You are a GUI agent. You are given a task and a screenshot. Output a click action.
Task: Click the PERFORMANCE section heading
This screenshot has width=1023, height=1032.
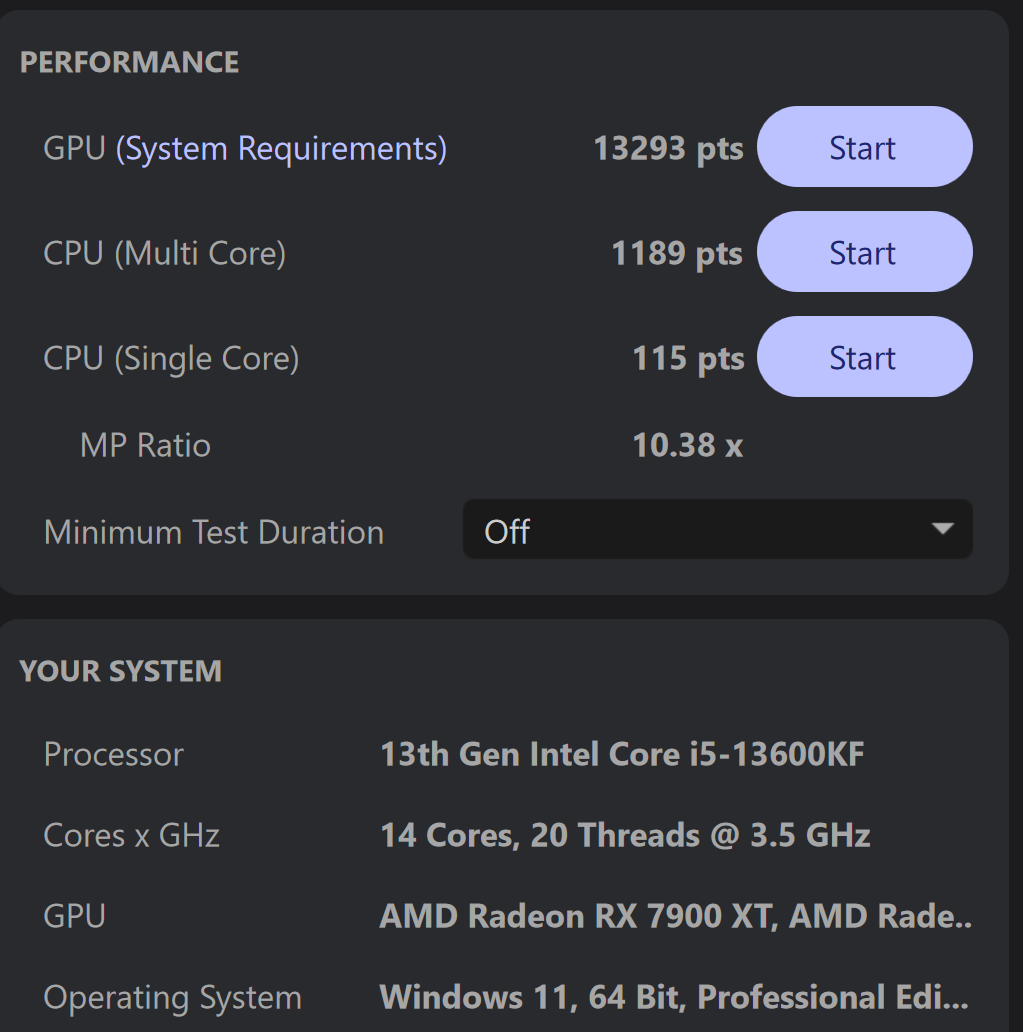click(x=129, y=62)
